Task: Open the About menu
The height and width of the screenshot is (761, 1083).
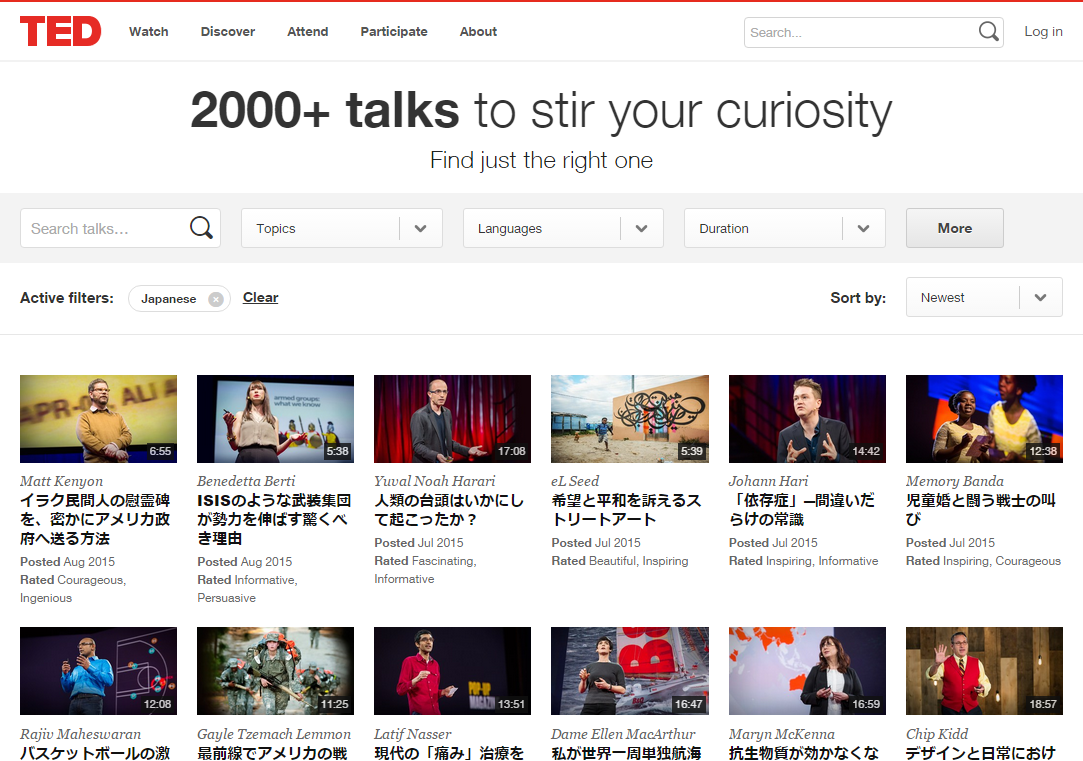Action: point(478,32)
